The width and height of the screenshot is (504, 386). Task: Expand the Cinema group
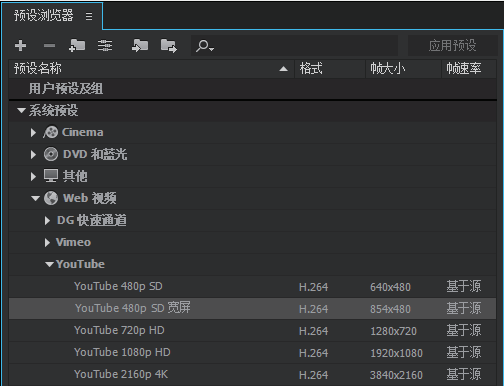click(33, 133)
